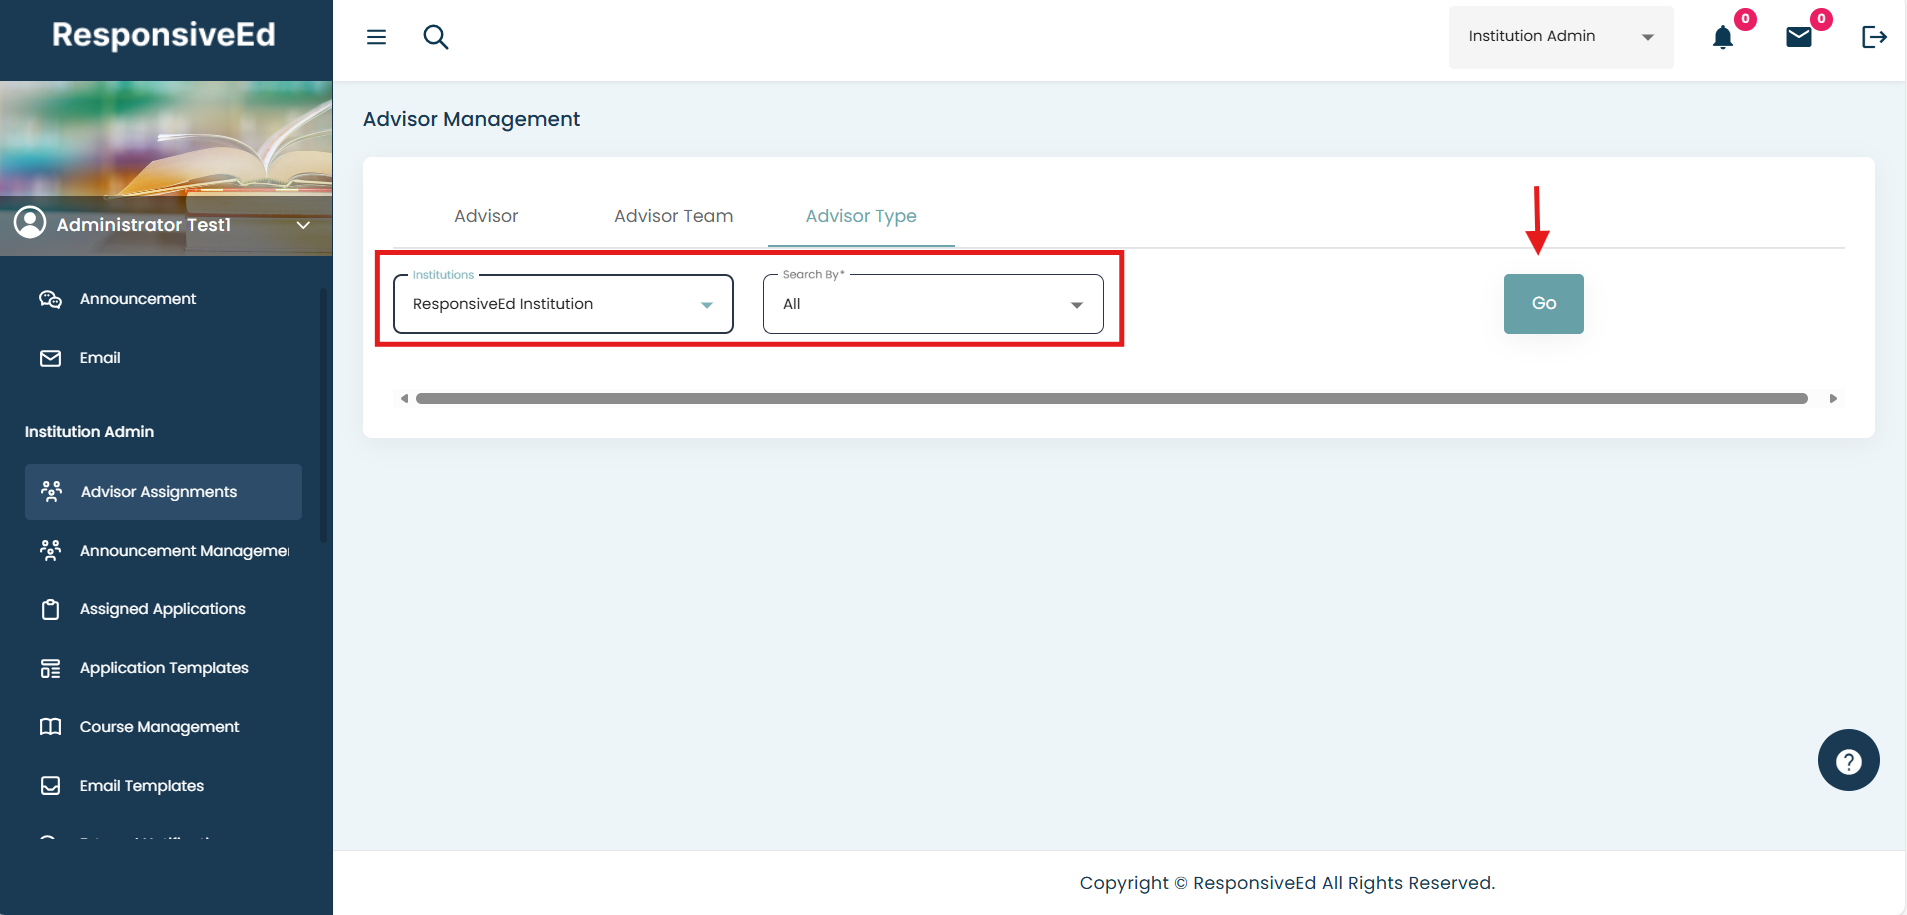Click the hamburger menu icon
Viewport: 1907px width, 915px height.
click(x=376, y=37)
